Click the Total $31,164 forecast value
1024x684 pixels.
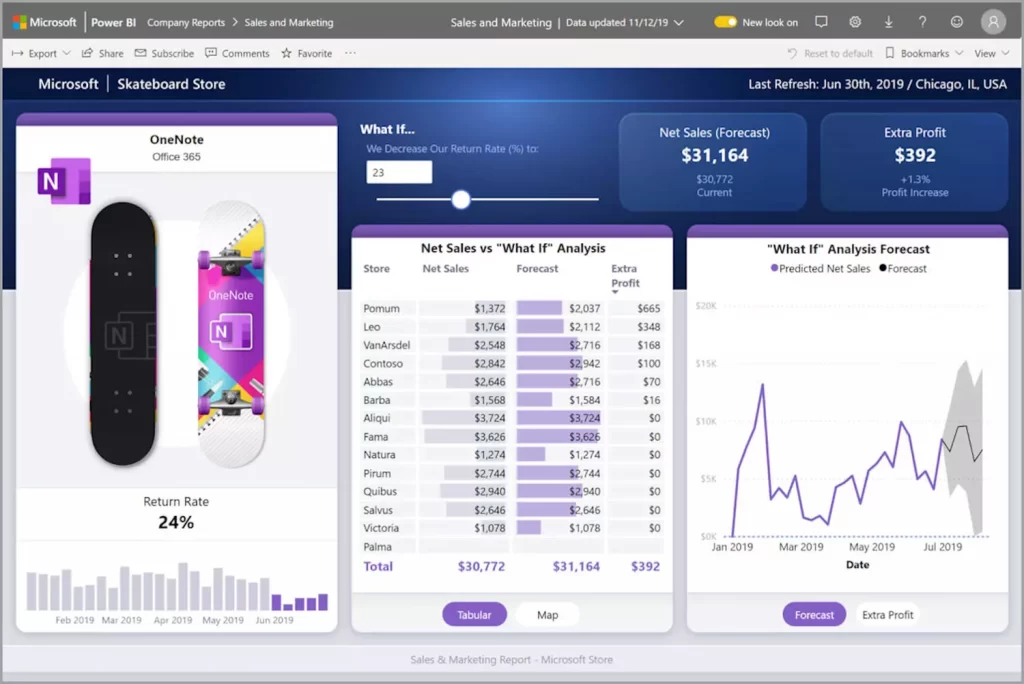576,566
